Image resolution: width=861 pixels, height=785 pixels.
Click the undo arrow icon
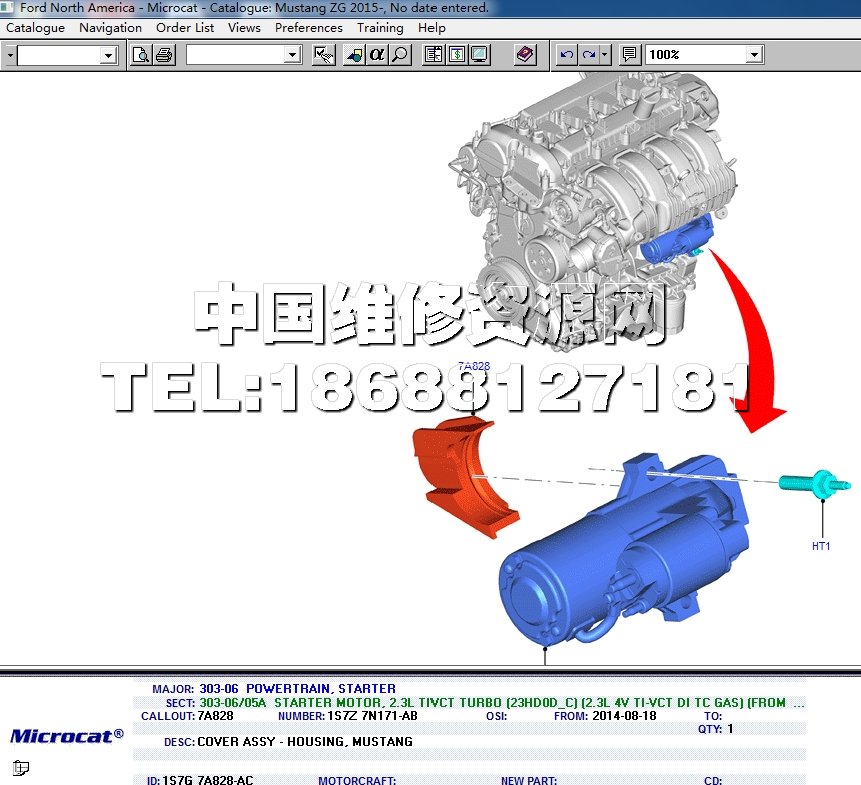pos(567,55)
